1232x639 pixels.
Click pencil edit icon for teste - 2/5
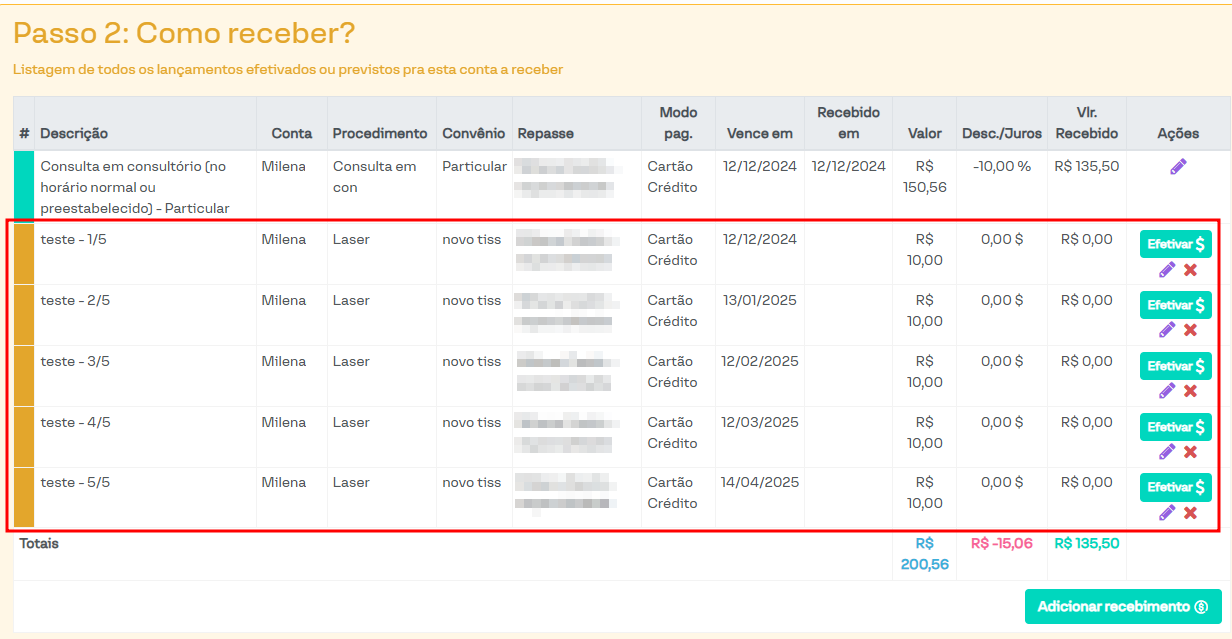point(1166,330)
